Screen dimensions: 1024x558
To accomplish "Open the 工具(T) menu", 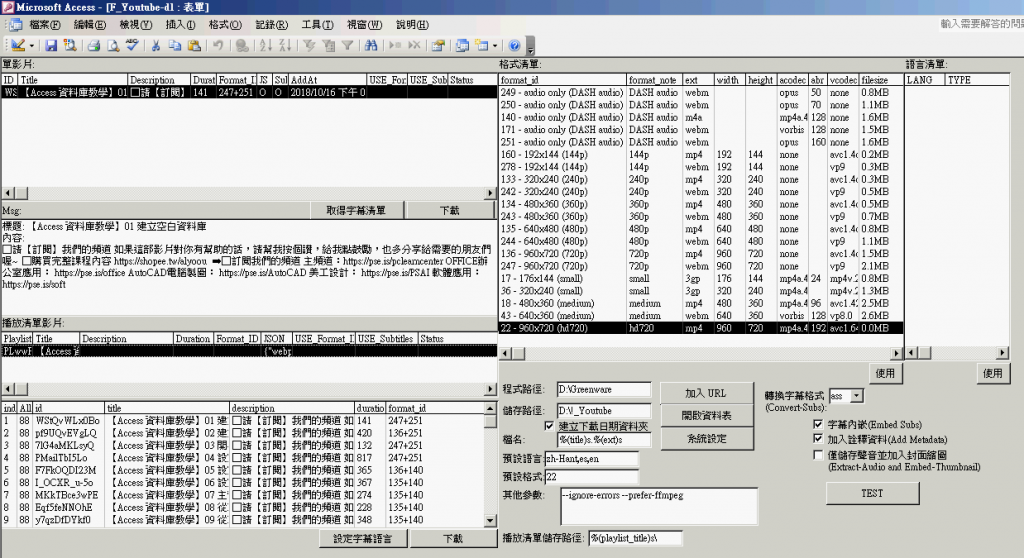I will [317, 25].
